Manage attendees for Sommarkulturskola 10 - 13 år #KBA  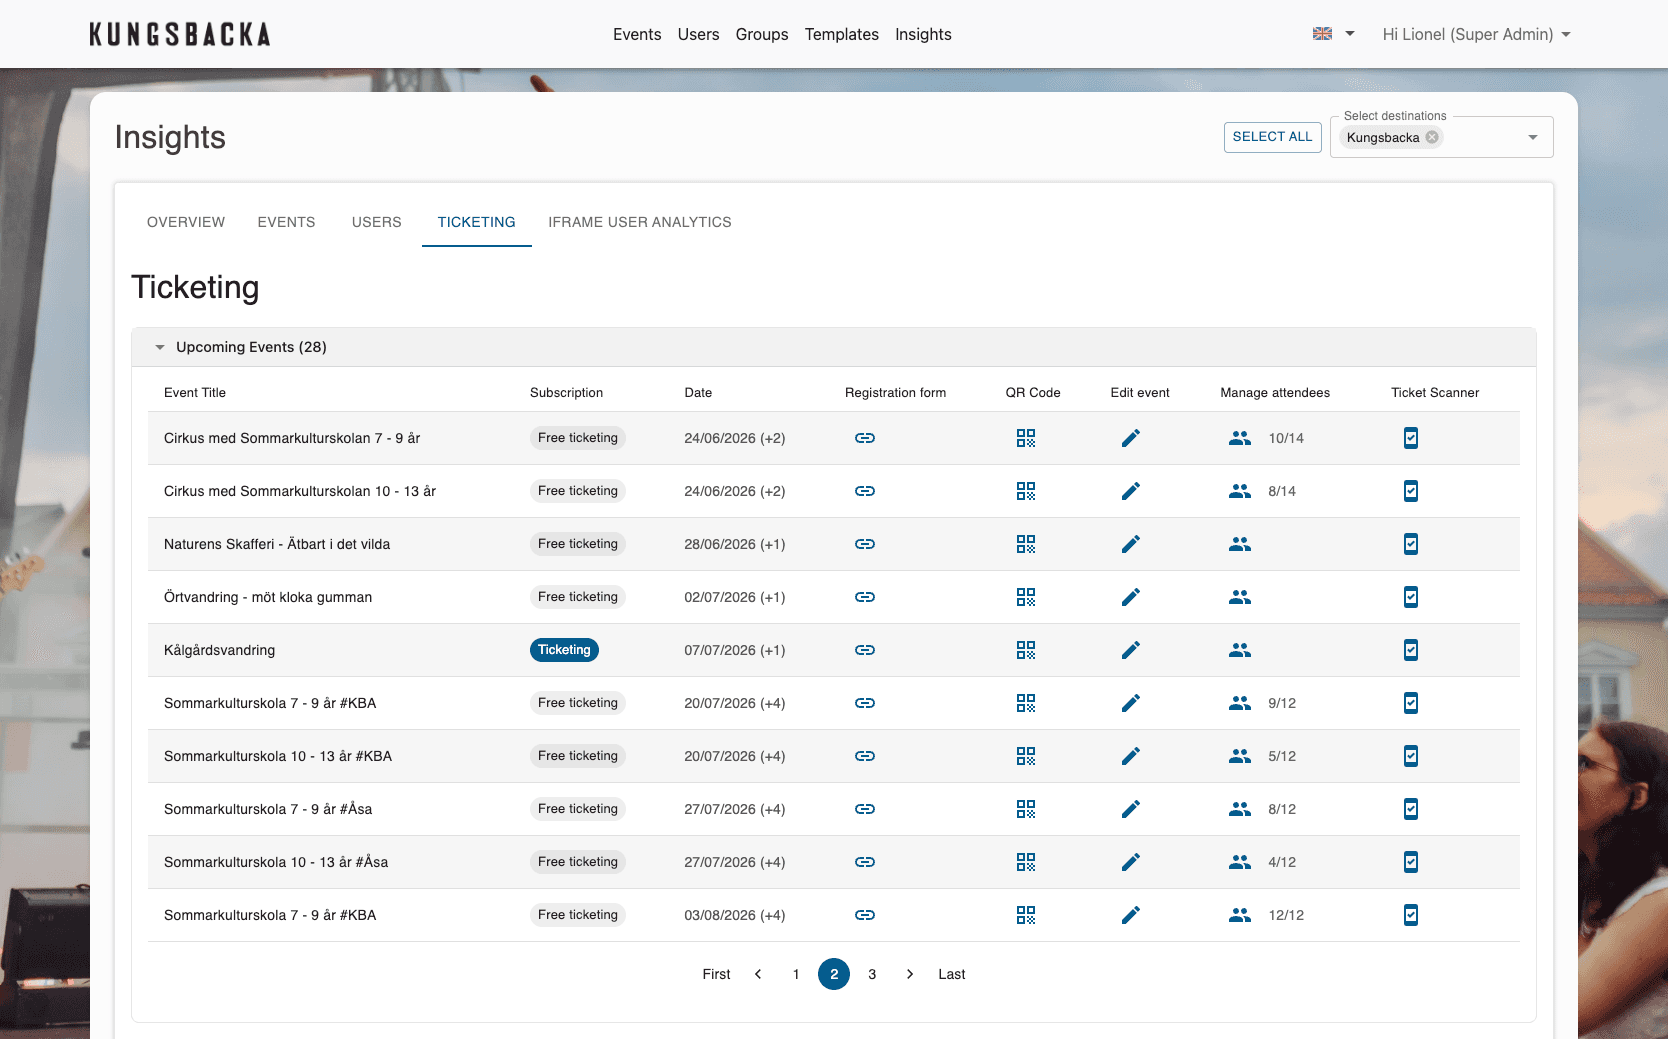[1240, 756]
